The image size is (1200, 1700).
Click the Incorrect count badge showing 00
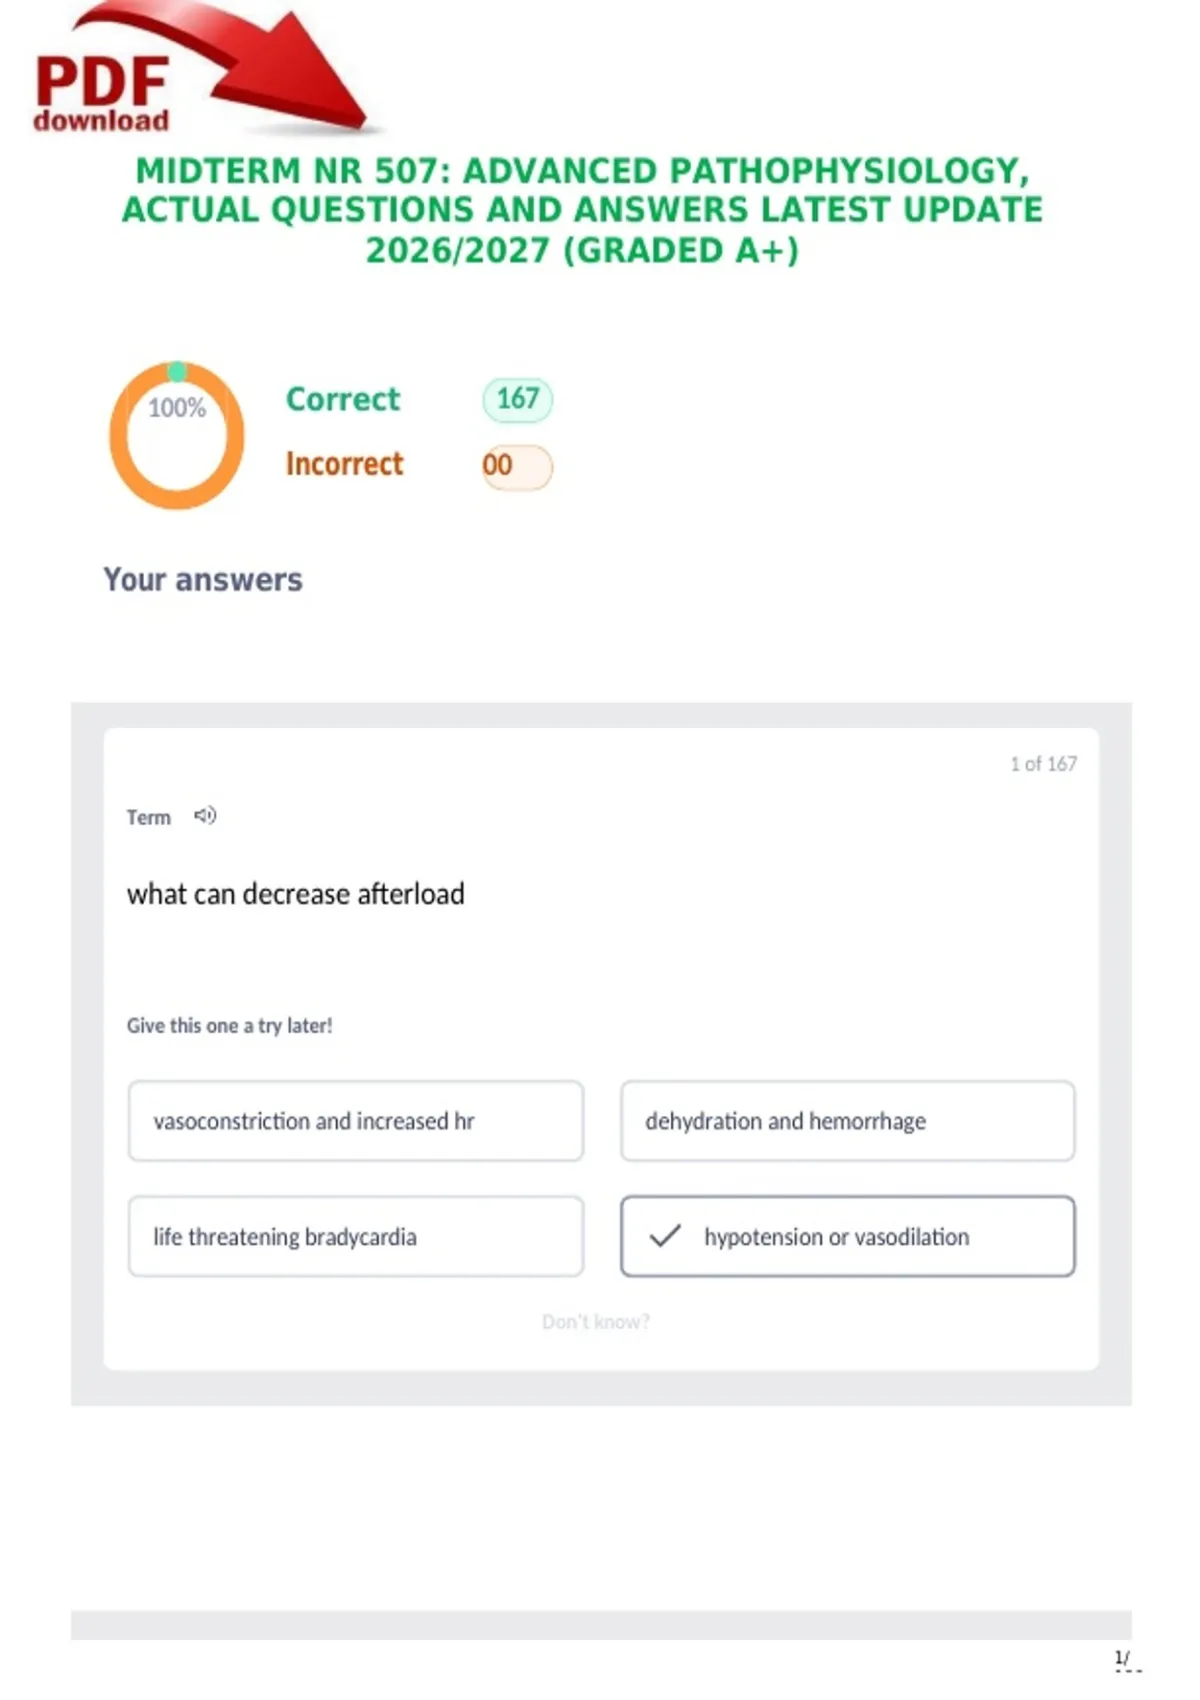[x=517, y=466]
